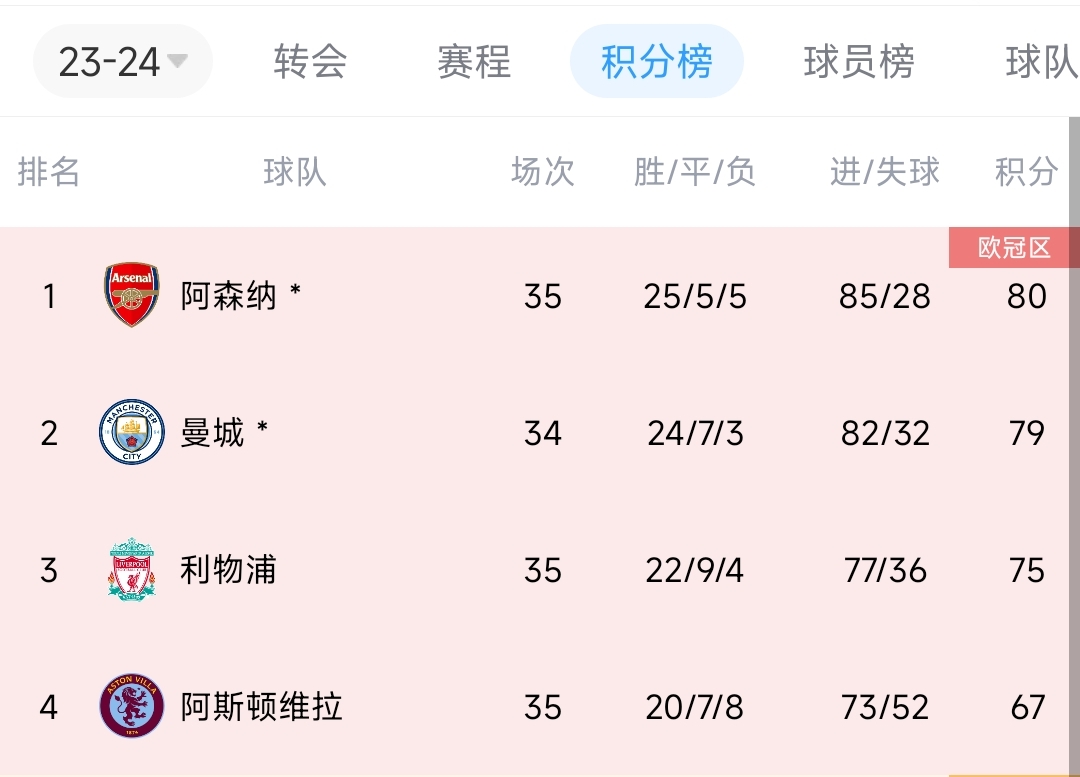The image size is (1080, 777).
Task: Select the 积分榜 tab
Action: coord(656,62)
